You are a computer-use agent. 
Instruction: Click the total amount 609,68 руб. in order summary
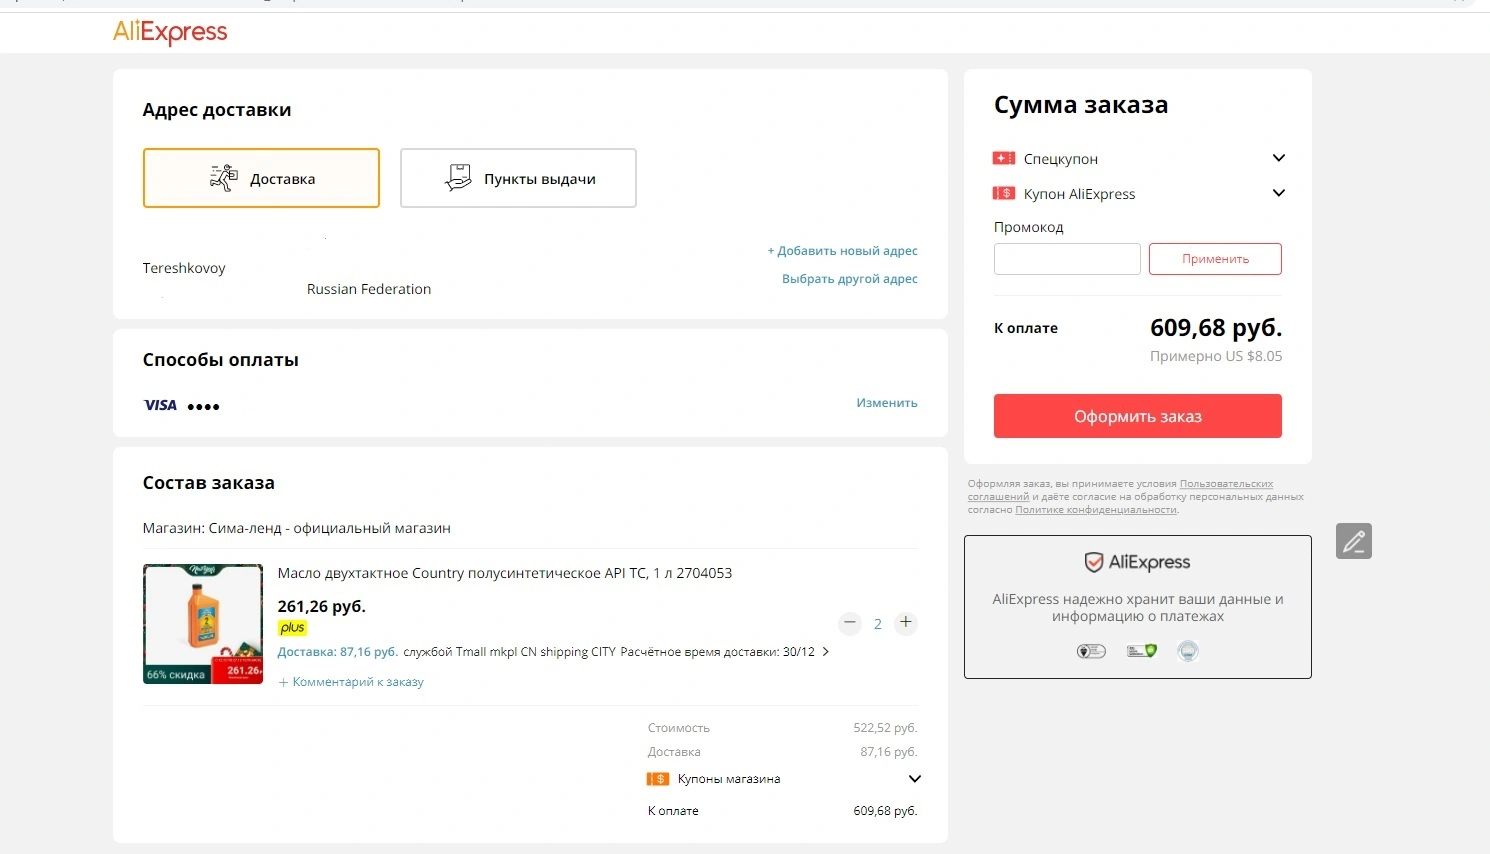(1216, 328)
